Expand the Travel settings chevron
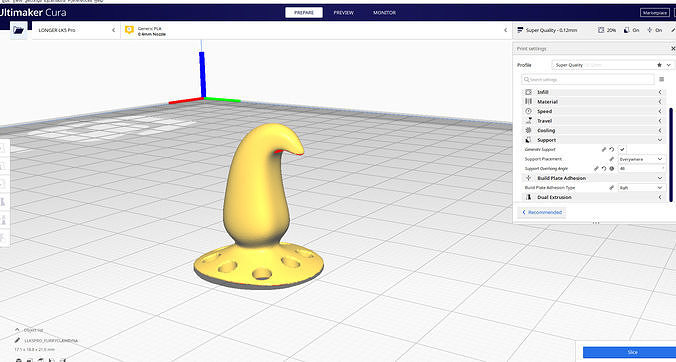Screen dimensions: 676x362 [x=660, y=121]
